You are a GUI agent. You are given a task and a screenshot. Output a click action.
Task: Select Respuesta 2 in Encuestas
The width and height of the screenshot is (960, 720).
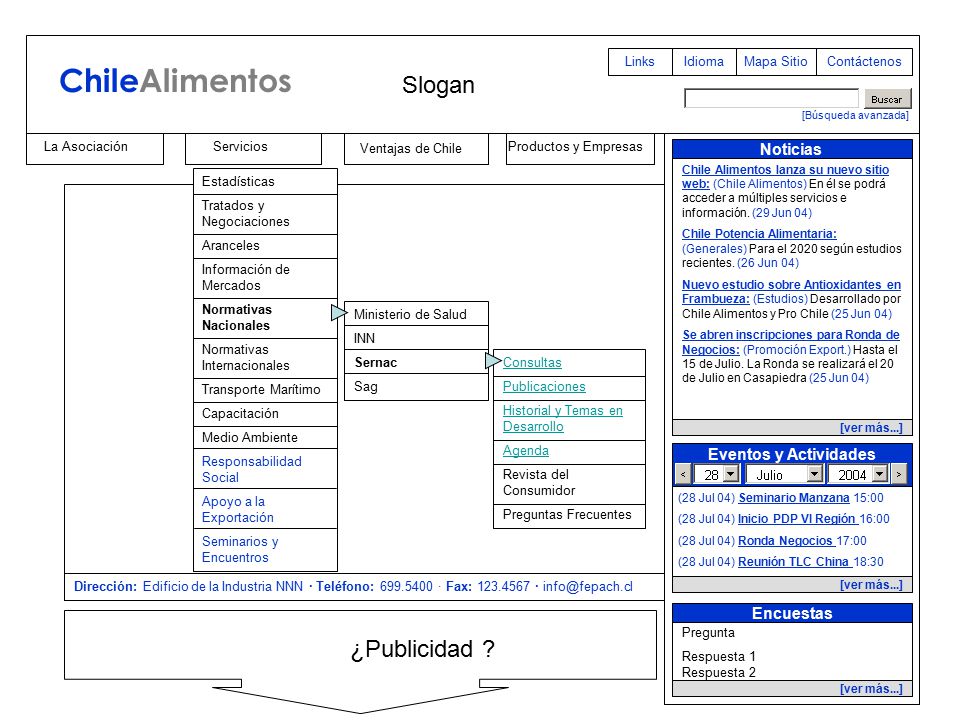coord(719,672)
